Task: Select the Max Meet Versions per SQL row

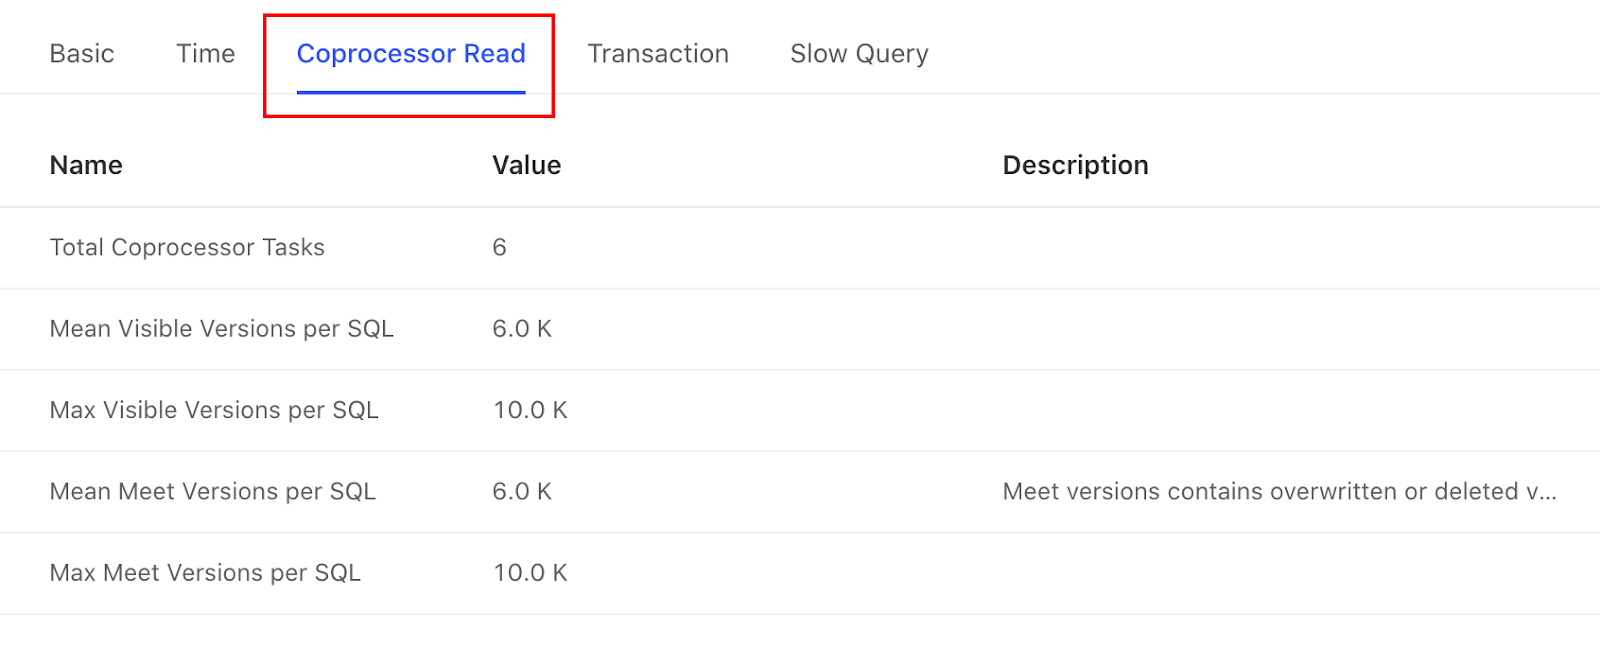Action: coord(204,572)
